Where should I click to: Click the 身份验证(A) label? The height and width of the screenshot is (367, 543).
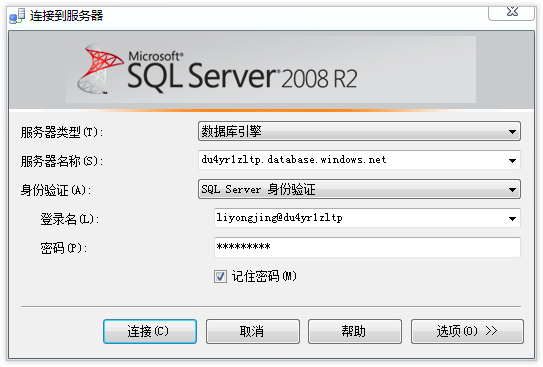point(56,190)
